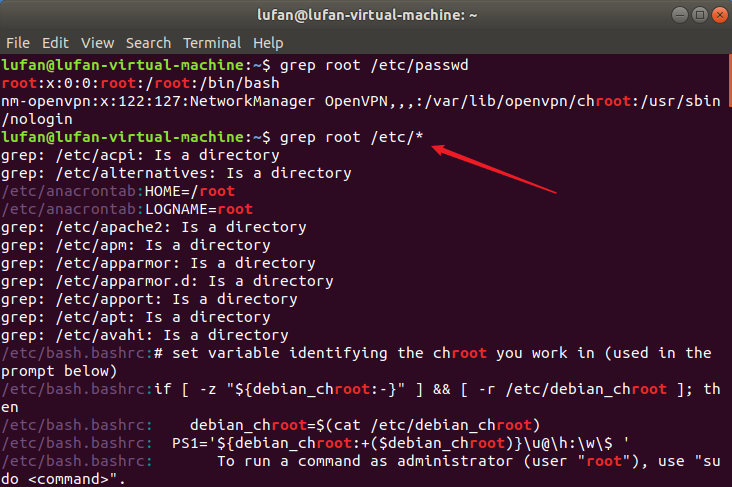
Task: Close the terminal window
Action: (720, 15)
